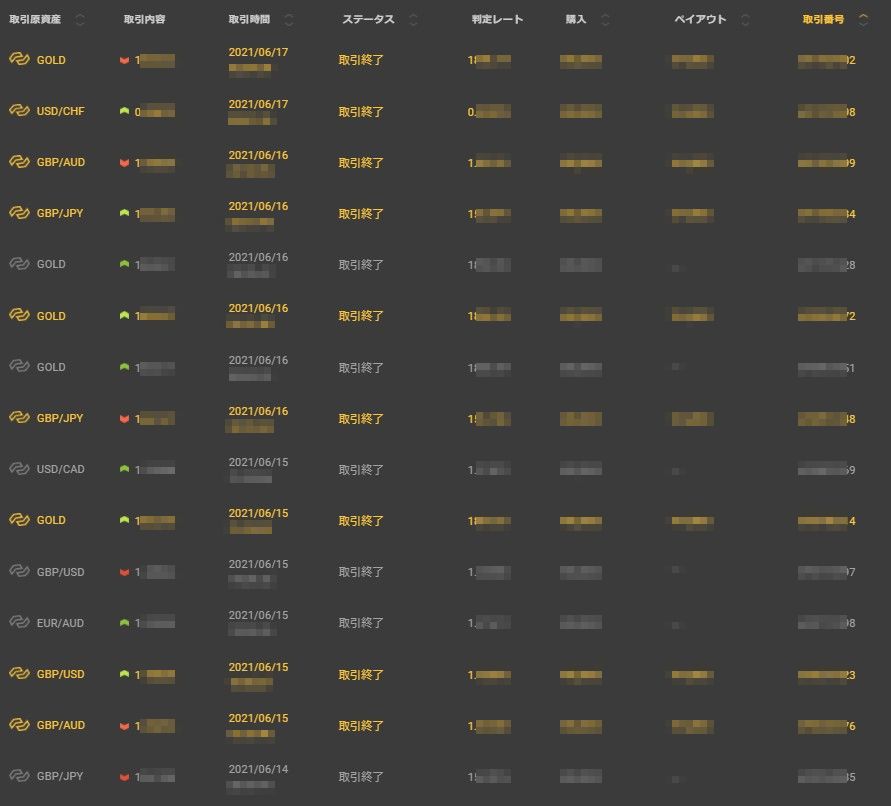Click the 判定レート column header

[497, 19]
